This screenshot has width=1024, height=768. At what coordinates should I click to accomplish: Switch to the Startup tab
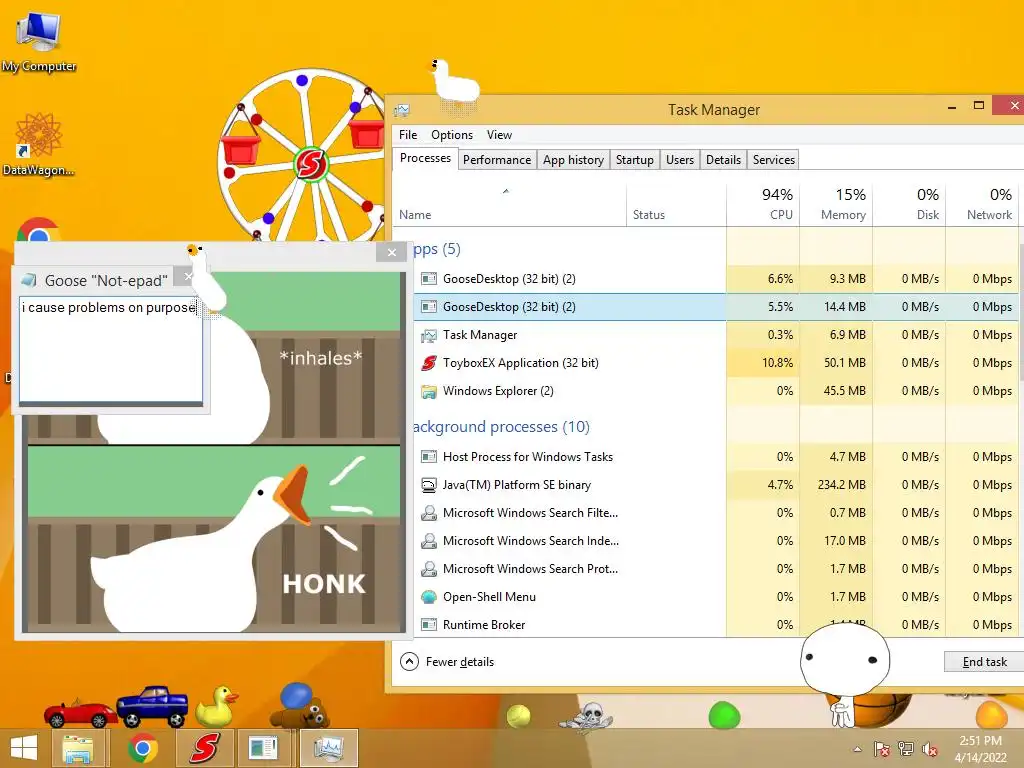pyautogui.click(x=635, y=160)
